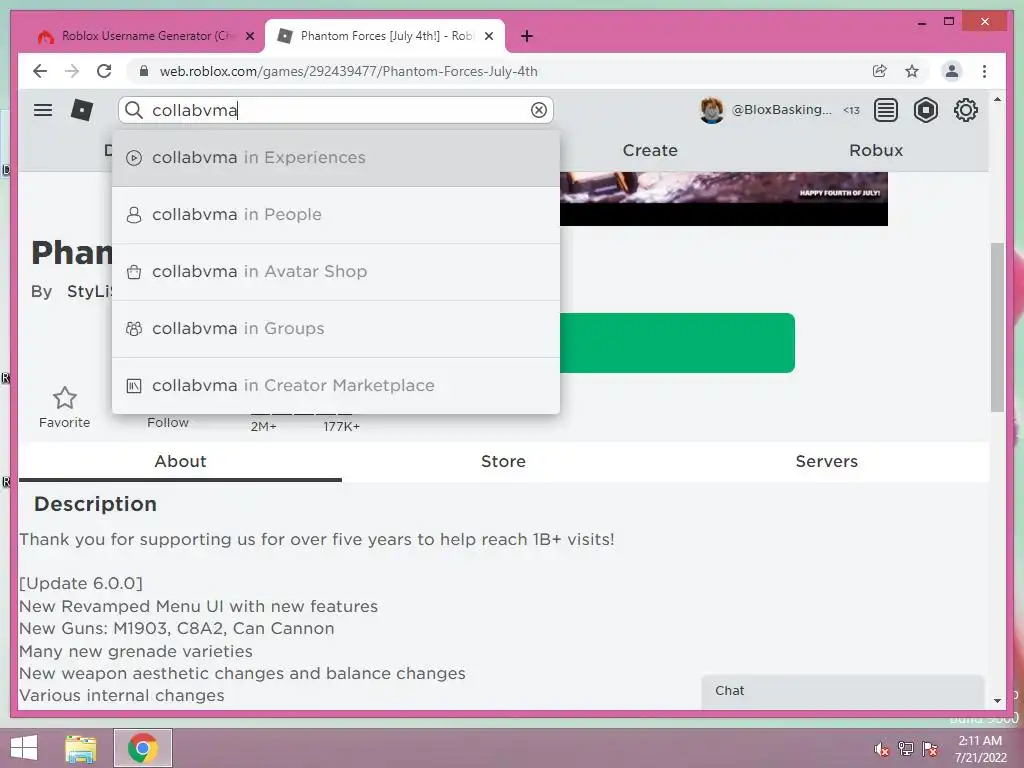Search collabvma in Experiences
Image resolution: width=1024 pixels, height=768 pixels.
pyautogui.click(x=336, y=158)
